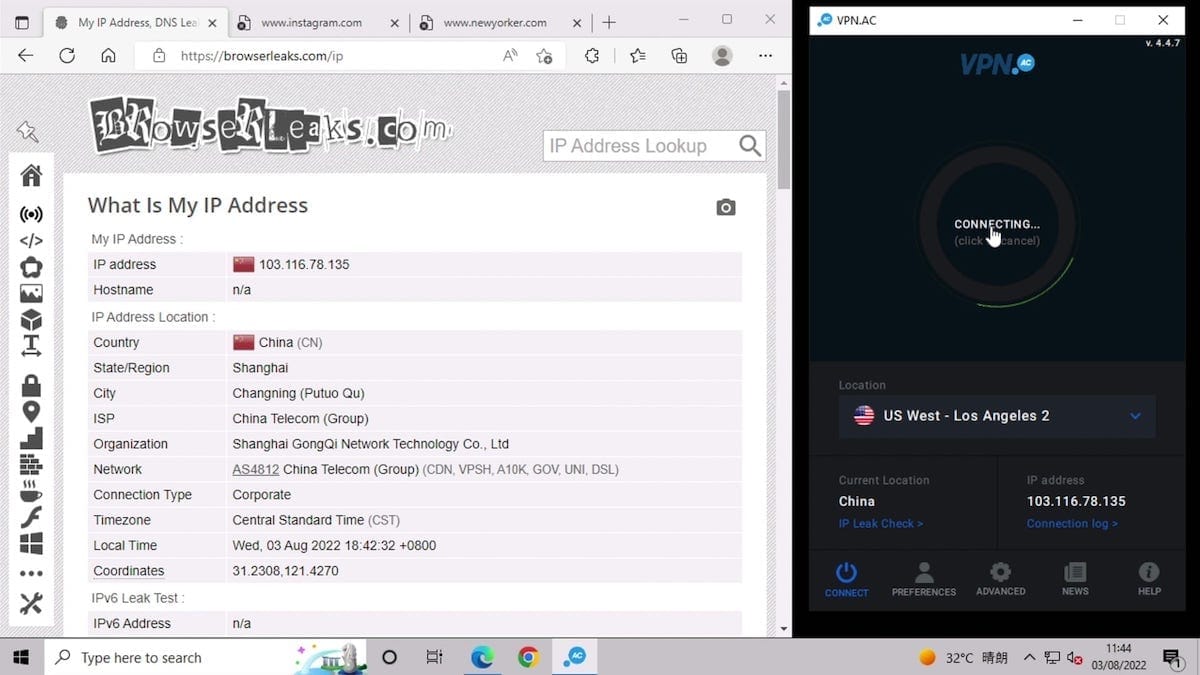1200x675 pixels.
Task: Click the padlock SSL test sidebar icon
Action: click(x=31, y=385)
